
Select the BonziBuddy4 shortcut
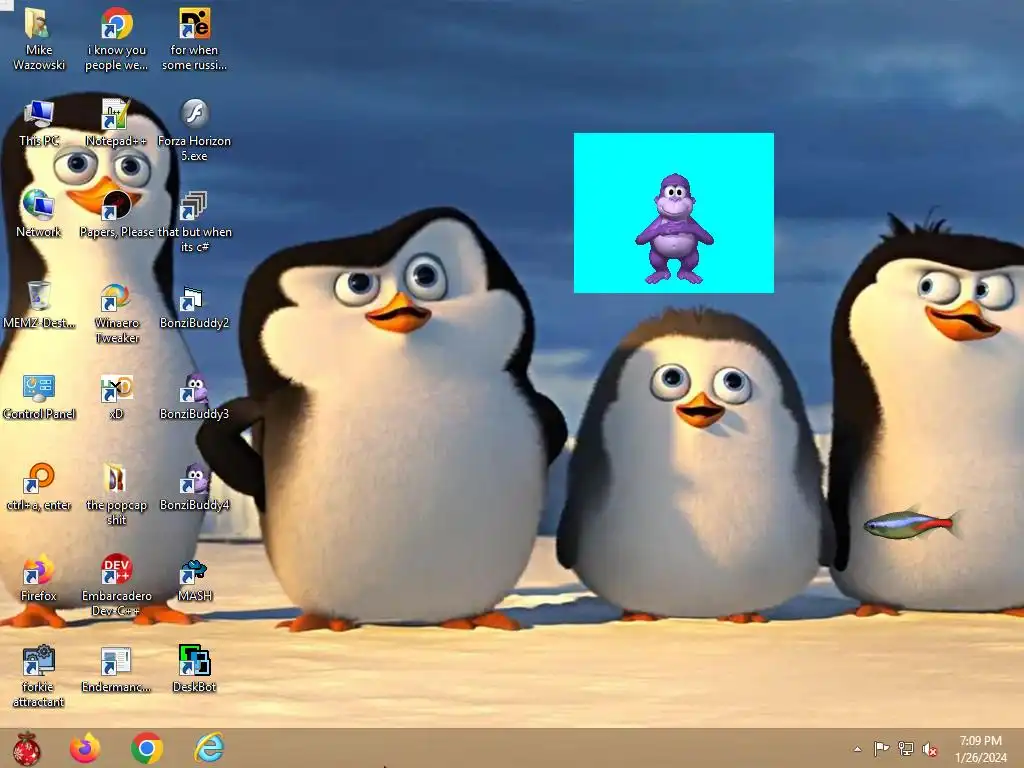194,478
